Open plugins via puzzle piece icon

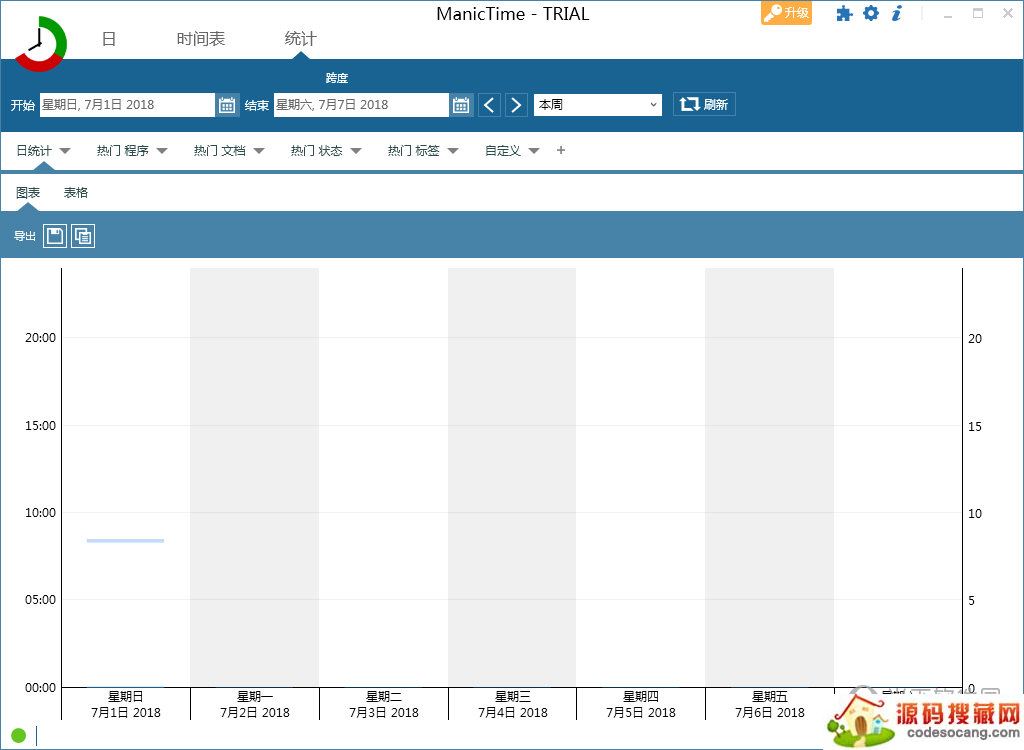(x=844, y=14)
